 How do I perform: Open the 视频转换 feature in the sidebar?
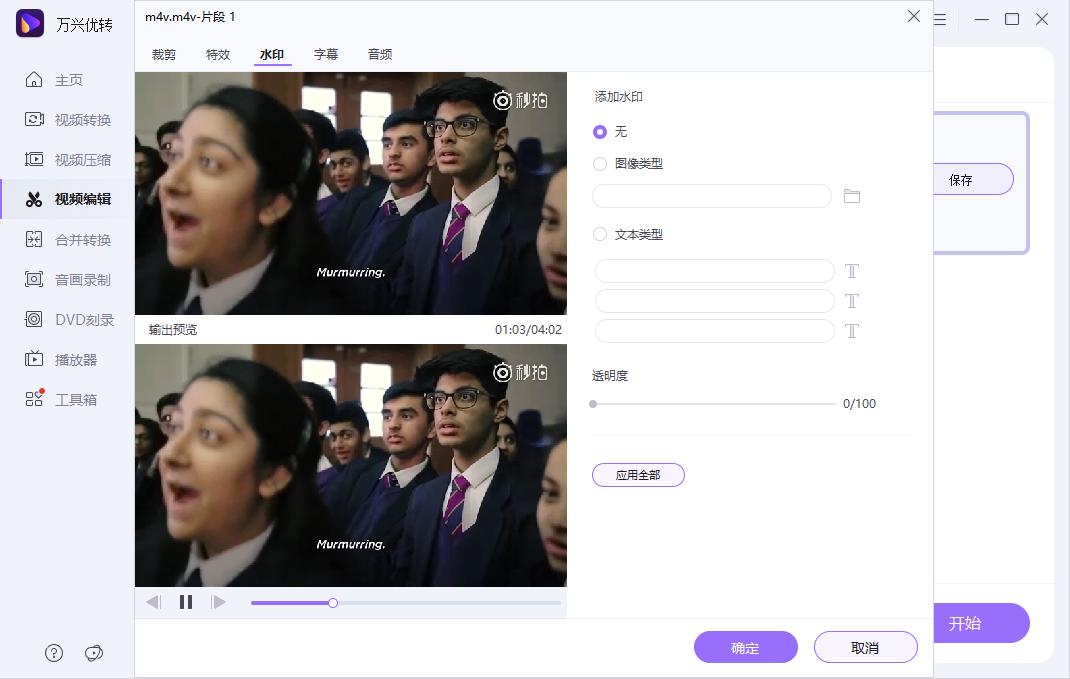tap(75, 119)
